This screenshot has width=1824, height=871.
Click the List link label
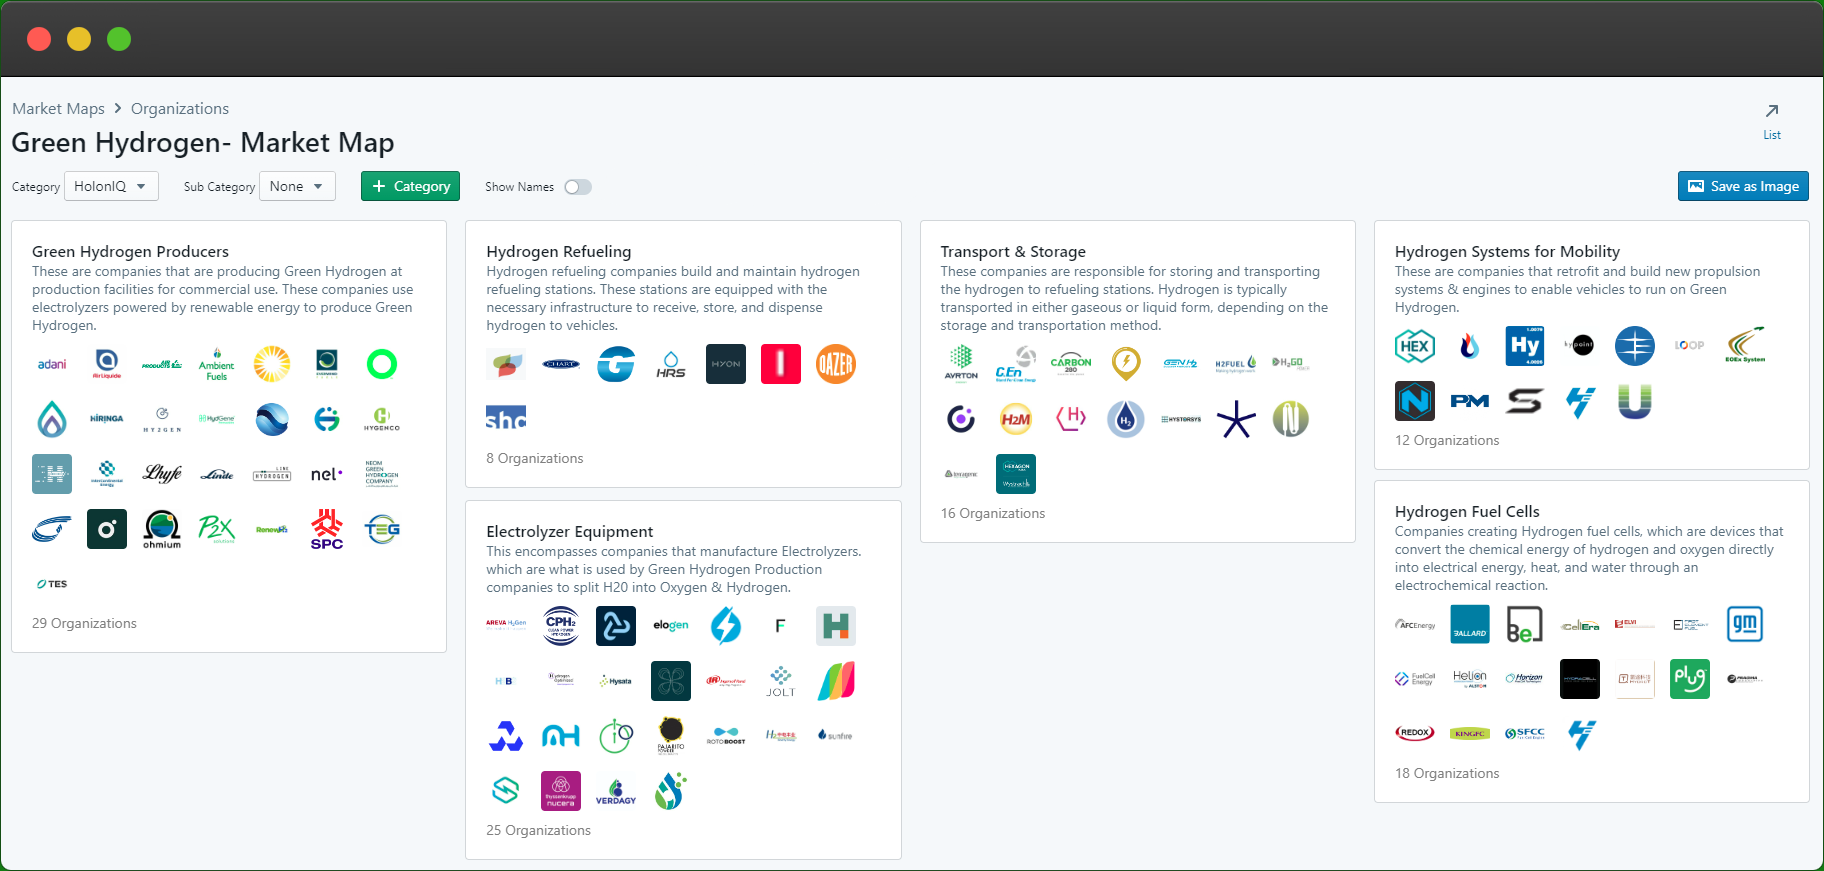click(1772, 135)
